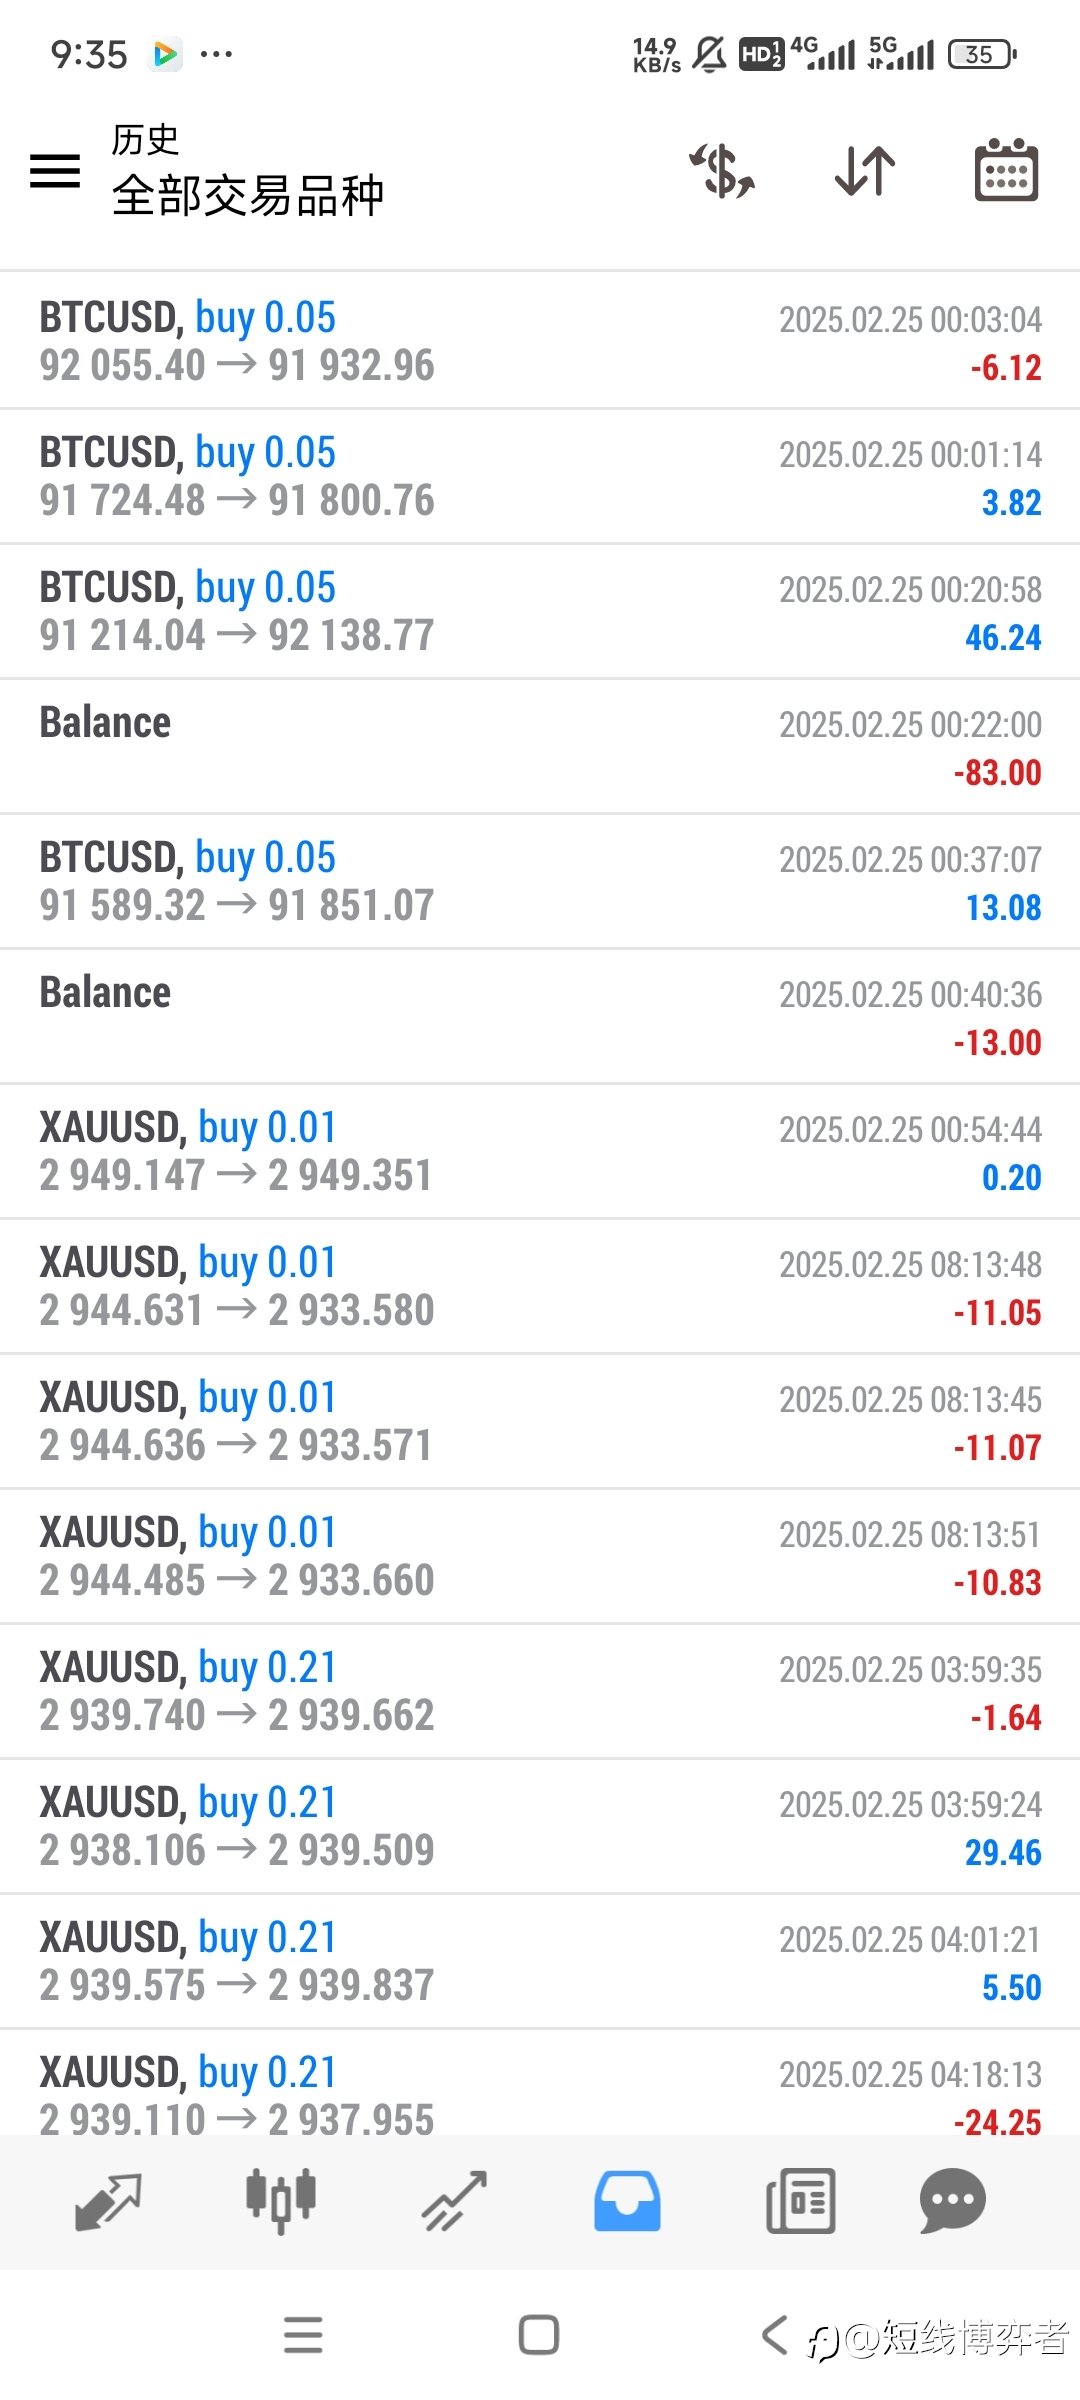1080x2400 pixels.
Task: Open the candlestick Chart tab
Action: pyautogui.click(x=281, y=2201)
